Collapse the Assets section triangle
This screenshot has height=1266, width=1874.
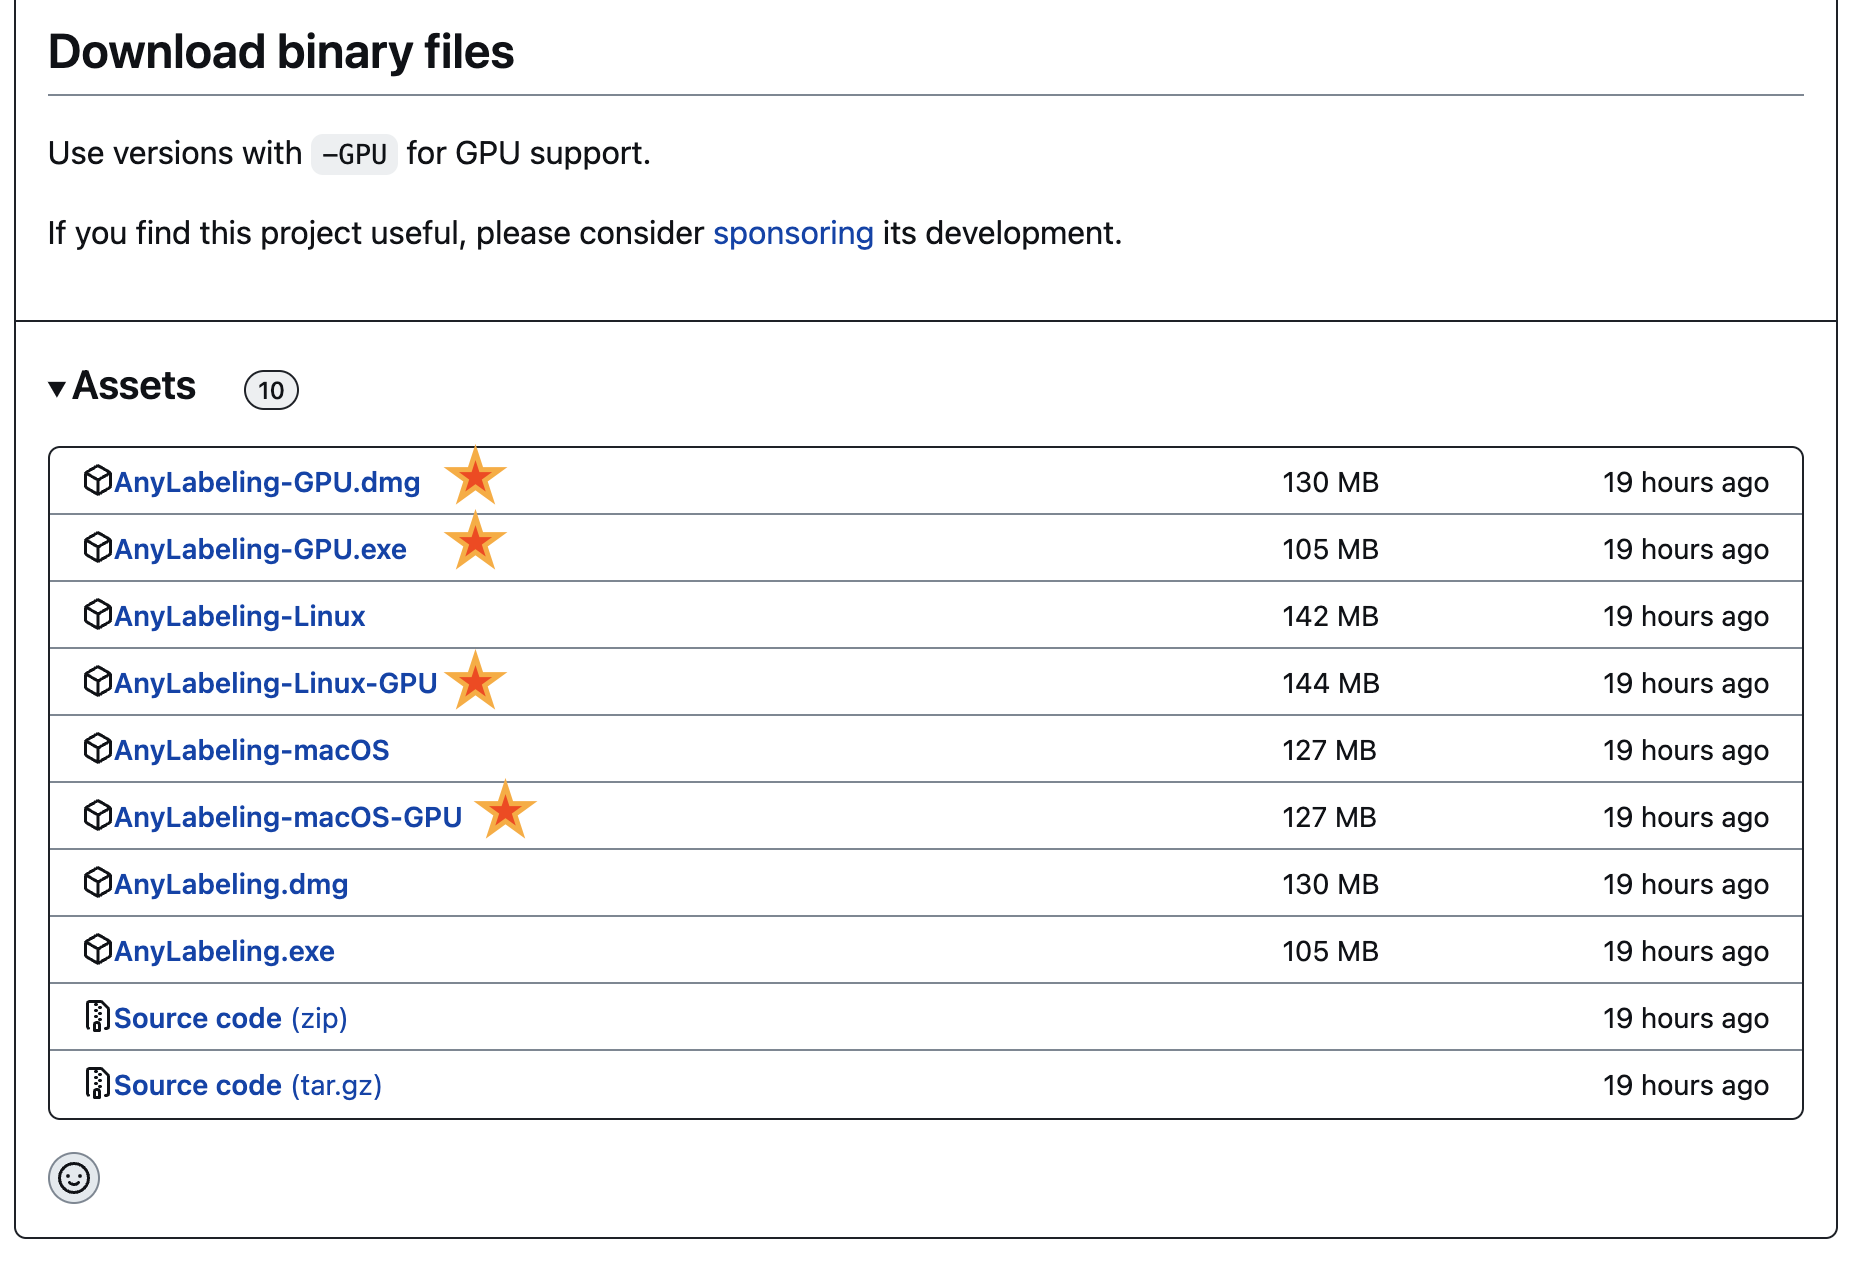(x=57, y=388)
